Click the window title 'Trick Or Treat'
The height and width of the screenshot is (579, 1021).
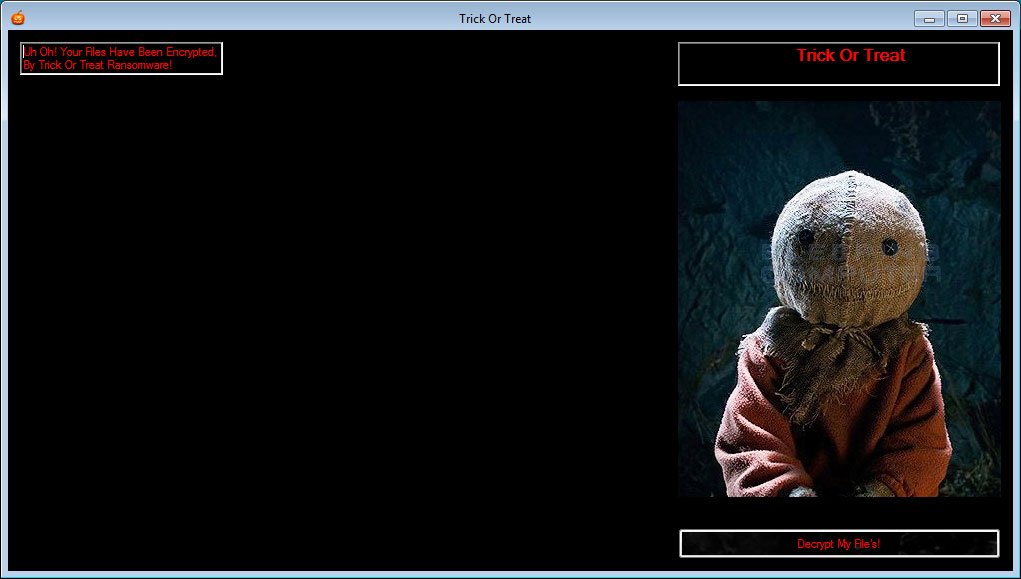495,19
